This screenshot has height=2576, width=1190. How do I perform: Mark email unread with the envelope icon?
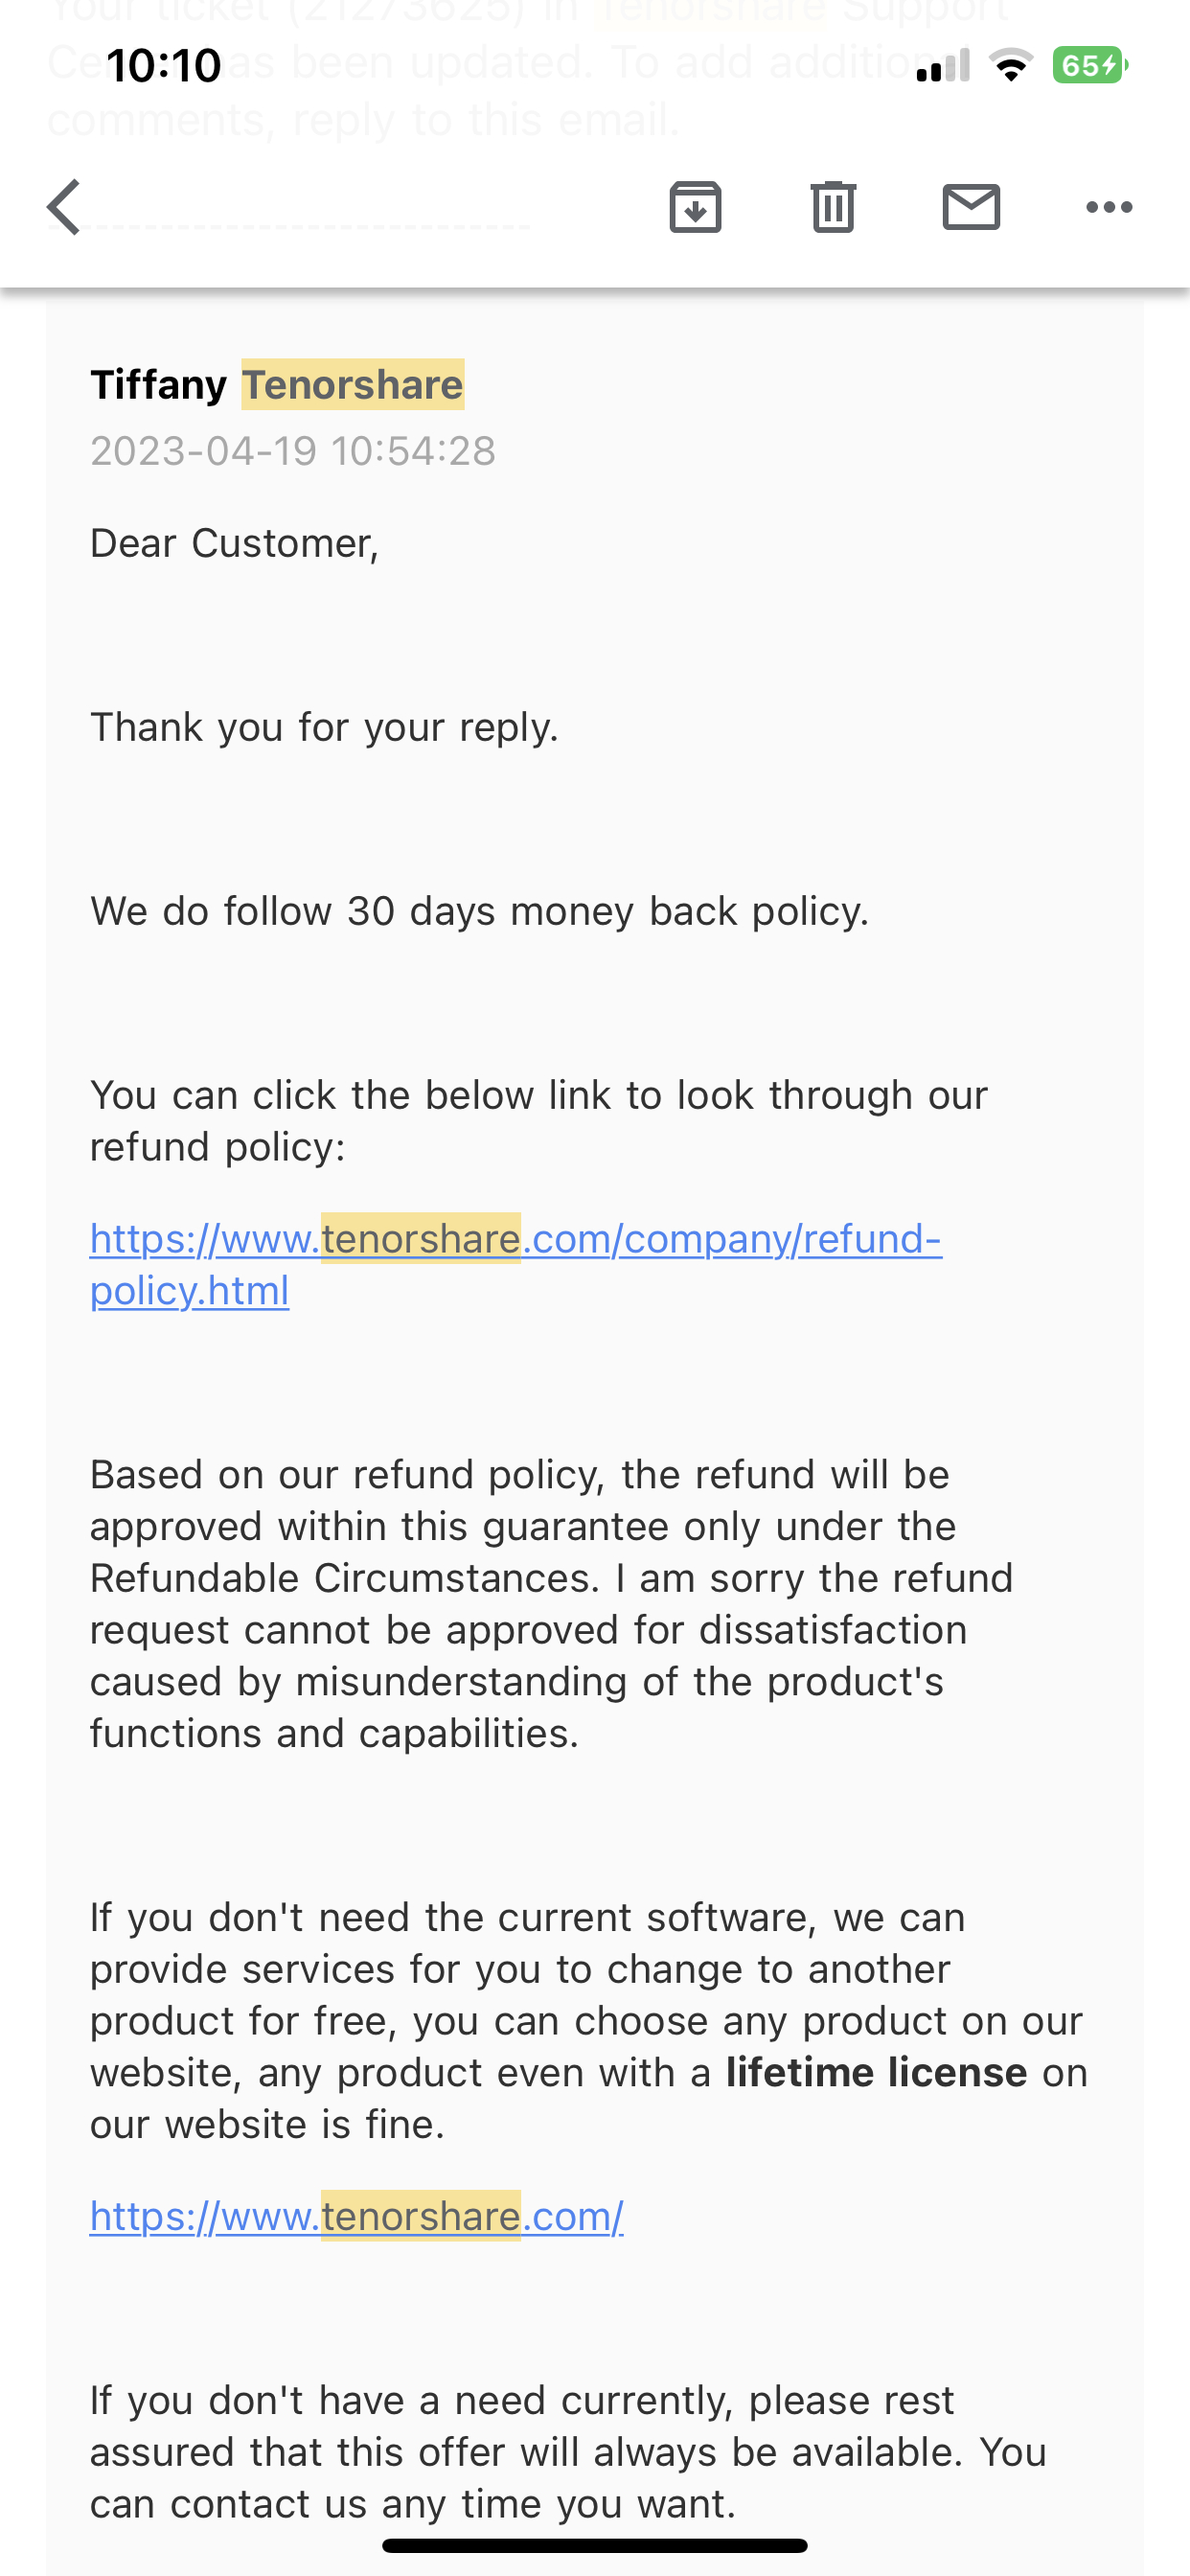(x=971, y=208)
